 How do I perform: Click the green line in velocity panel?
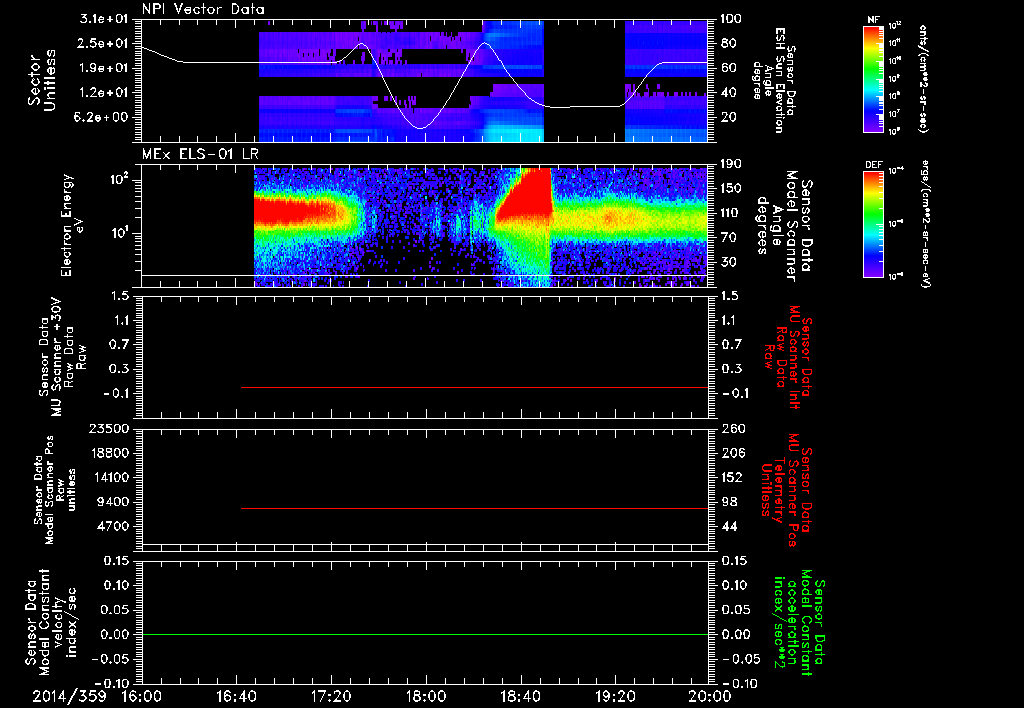[x=426, y=634]
